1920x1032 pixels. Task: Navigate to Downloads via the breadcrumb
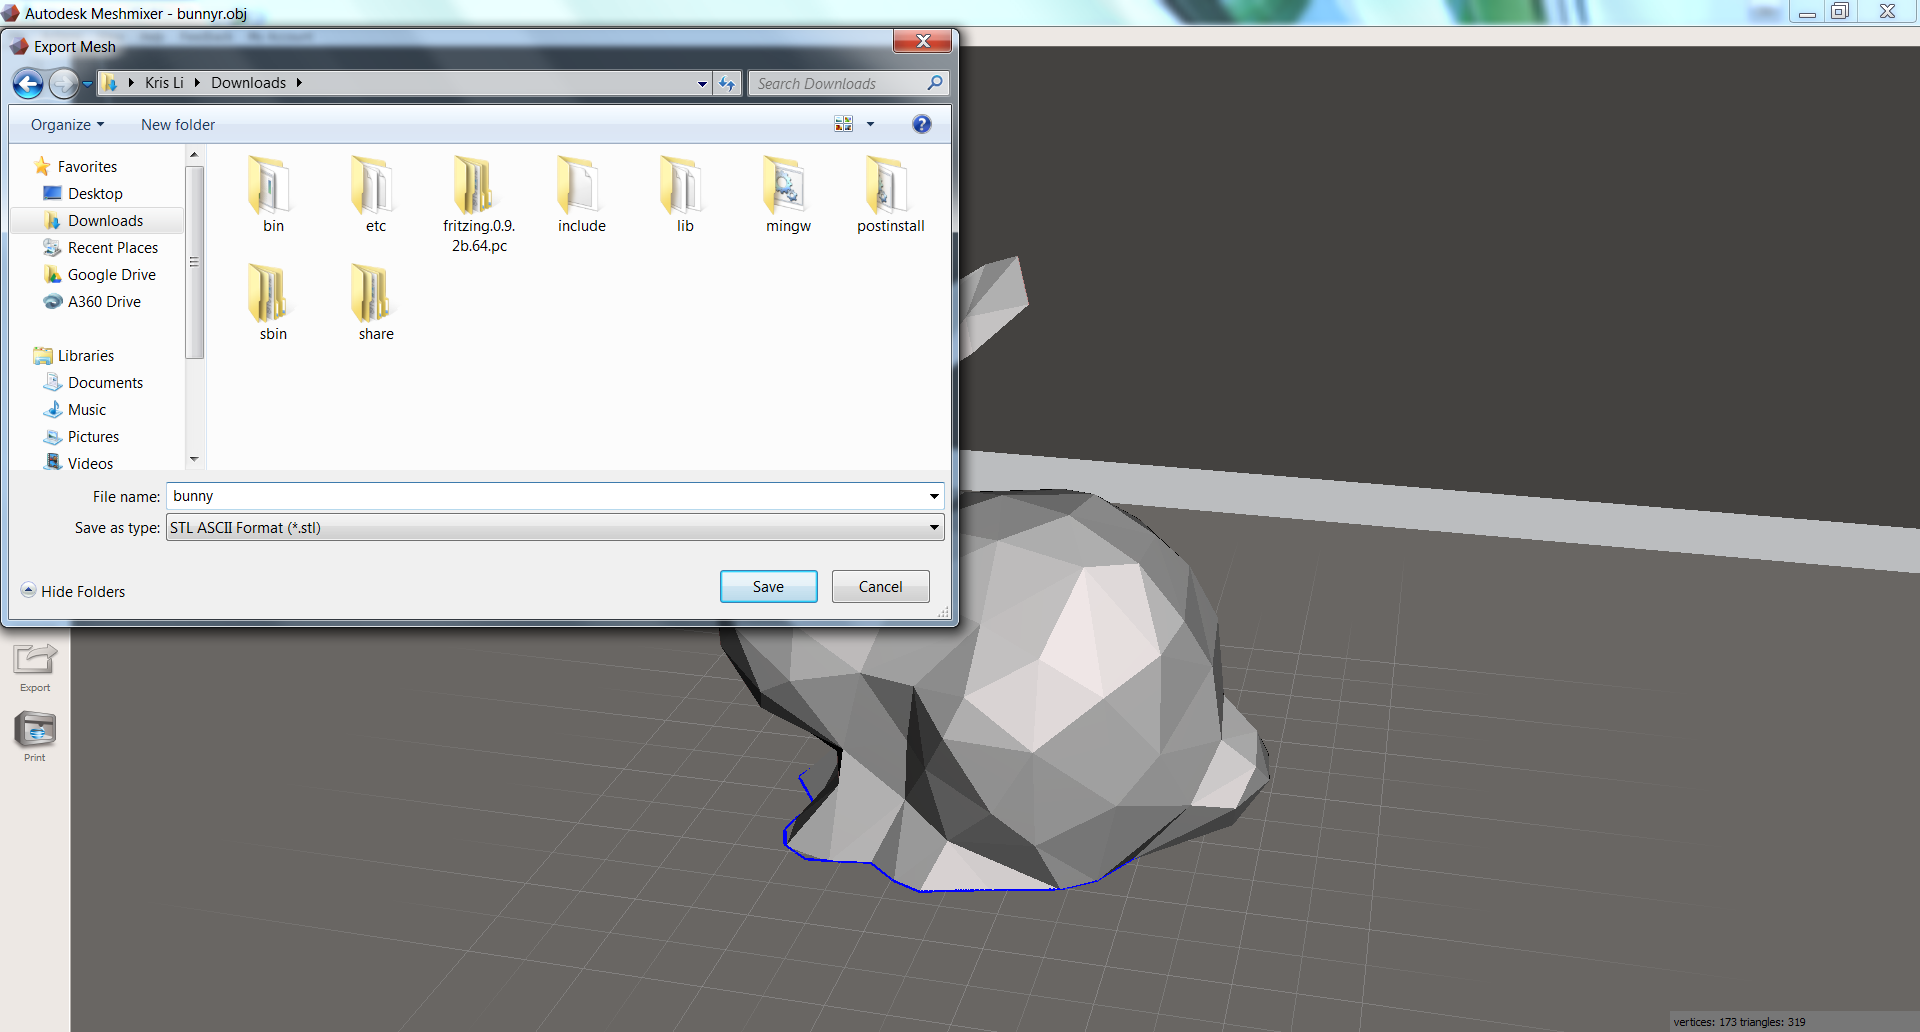tap(248, 82)
